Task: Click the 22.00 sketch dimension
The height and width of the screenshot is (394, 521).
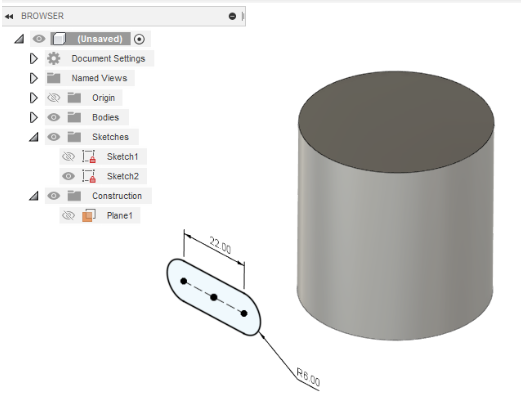Action: [220, 245]
